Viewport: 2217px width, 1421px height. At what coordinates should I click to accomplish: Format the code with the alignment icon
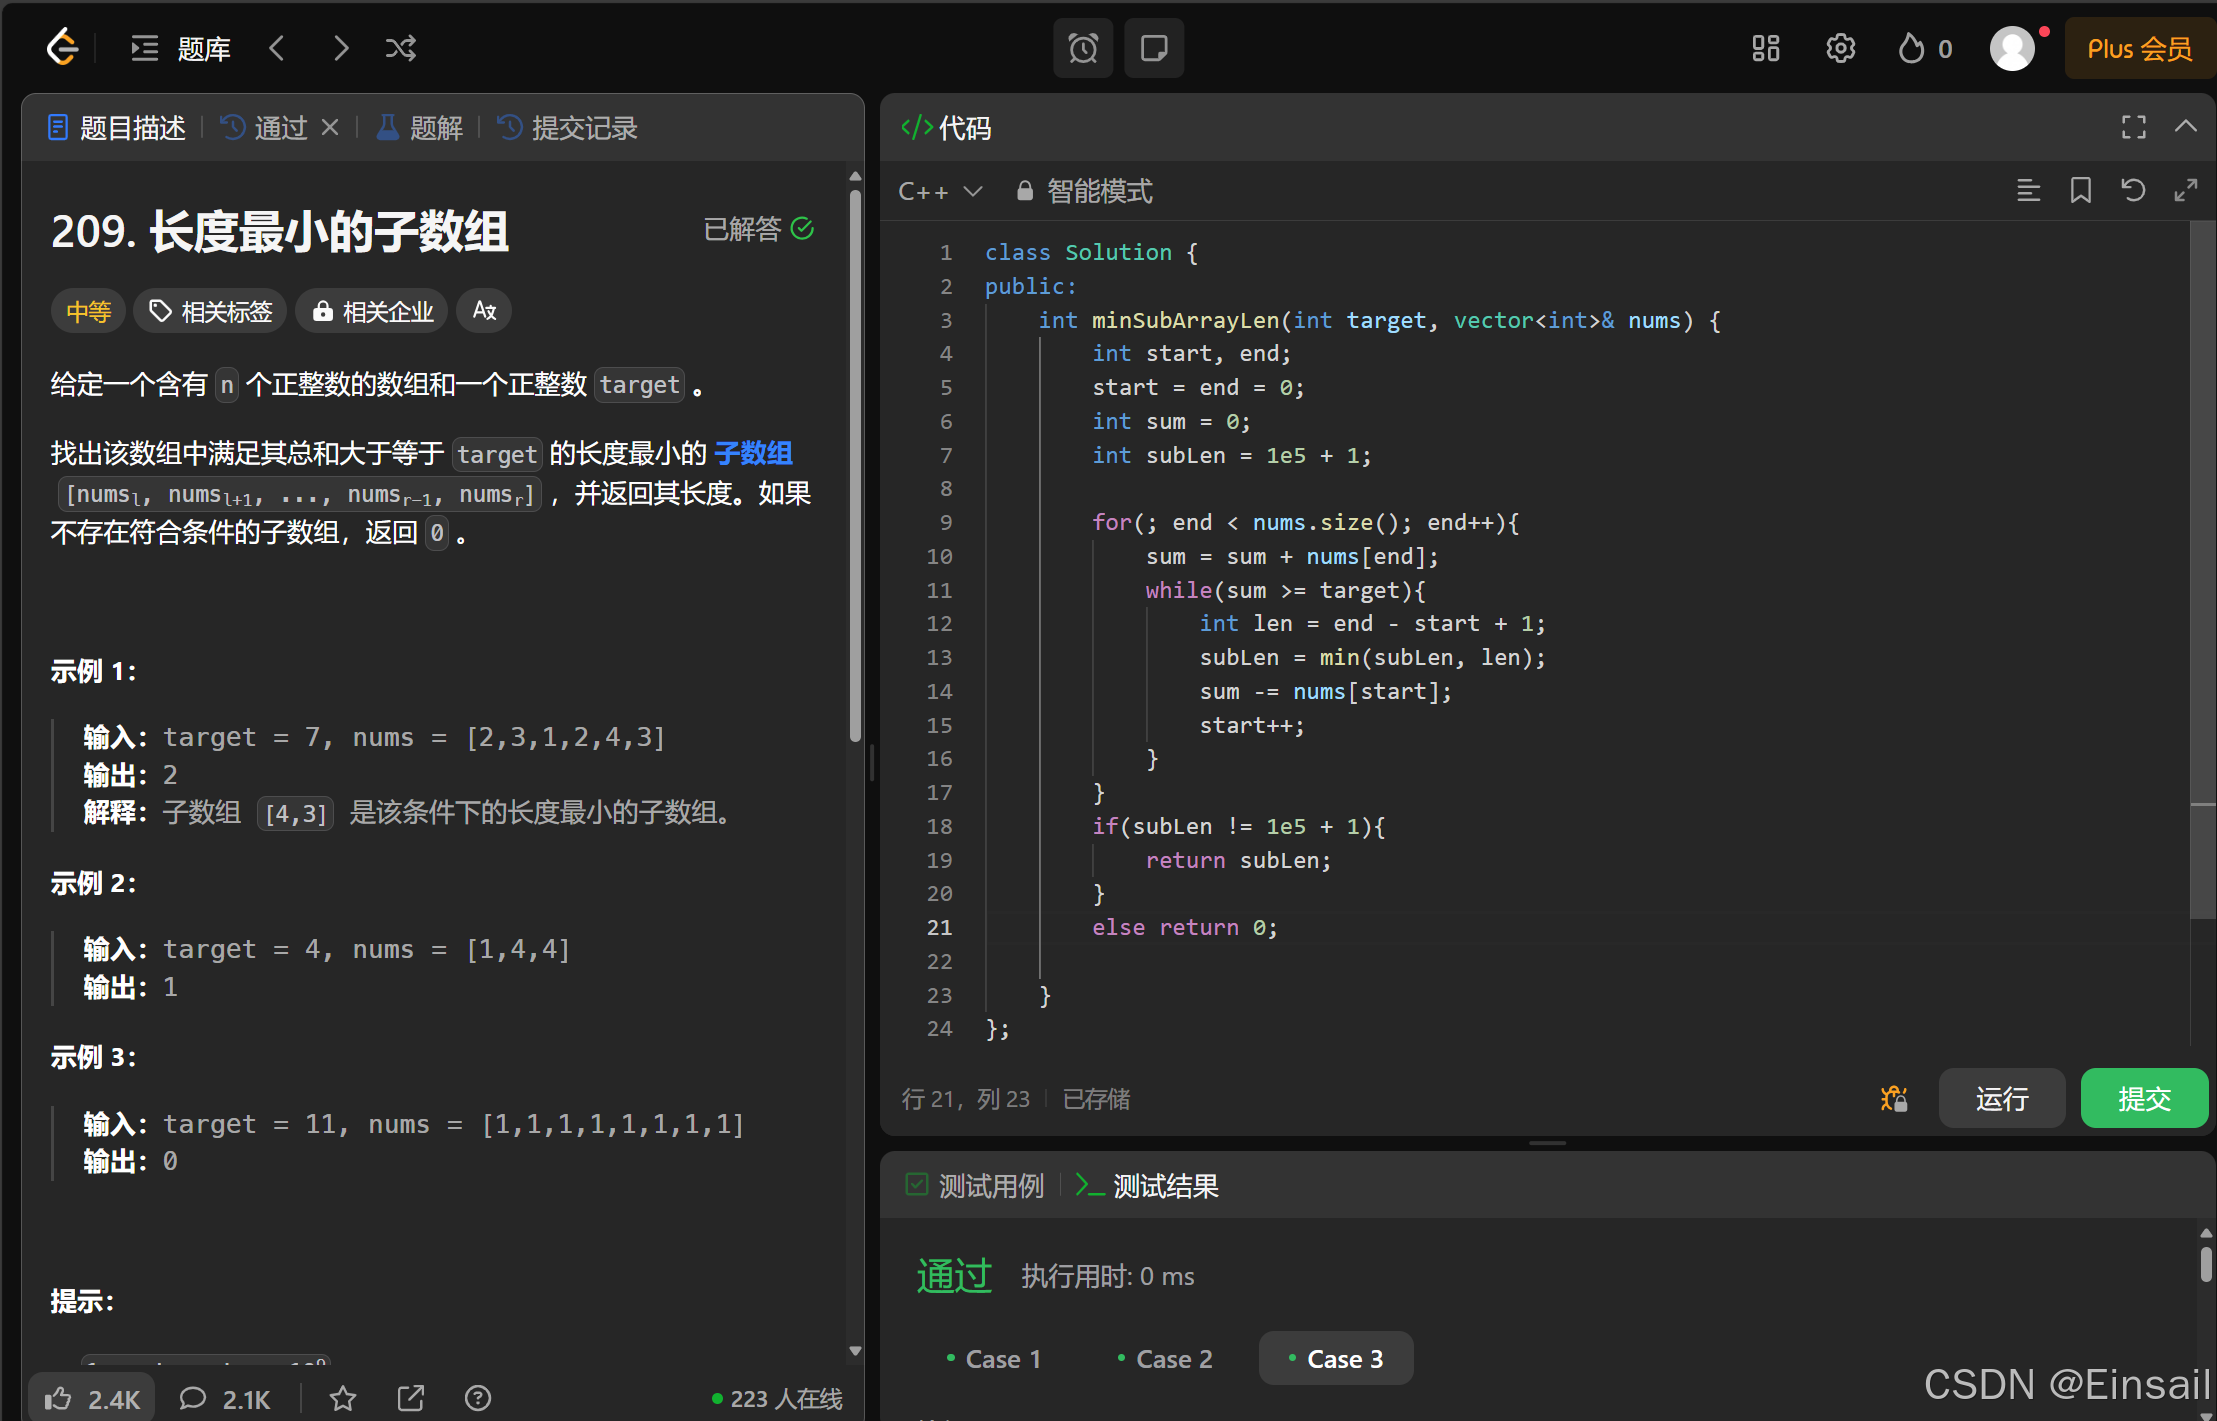2029,190
